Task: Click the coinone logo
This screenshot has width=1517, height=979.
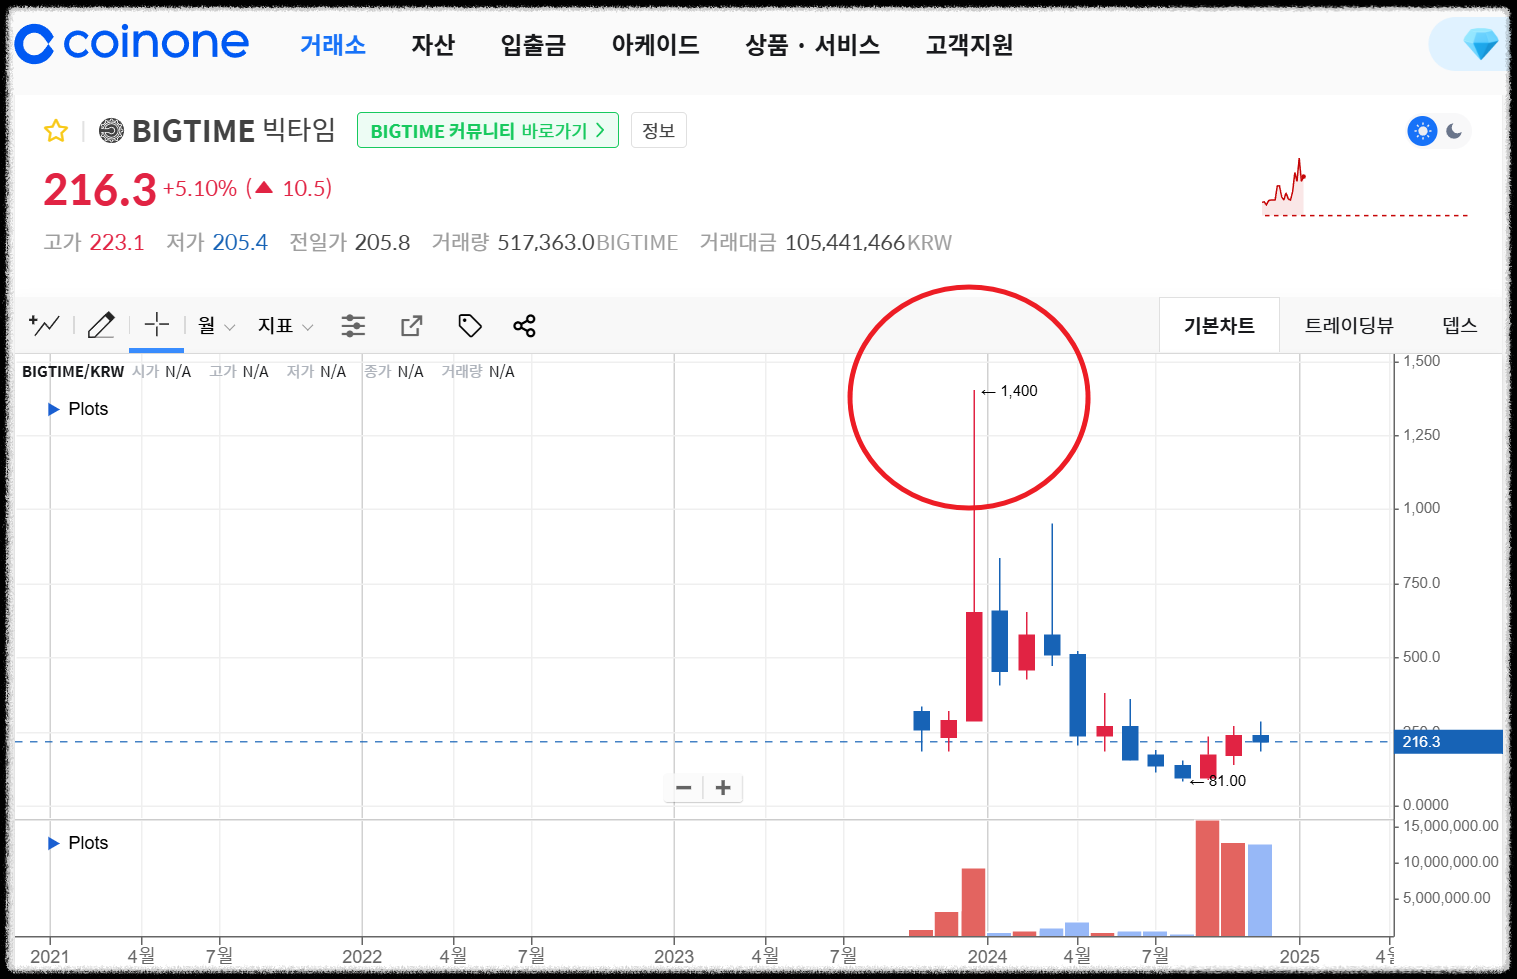Action: [132, 44]
